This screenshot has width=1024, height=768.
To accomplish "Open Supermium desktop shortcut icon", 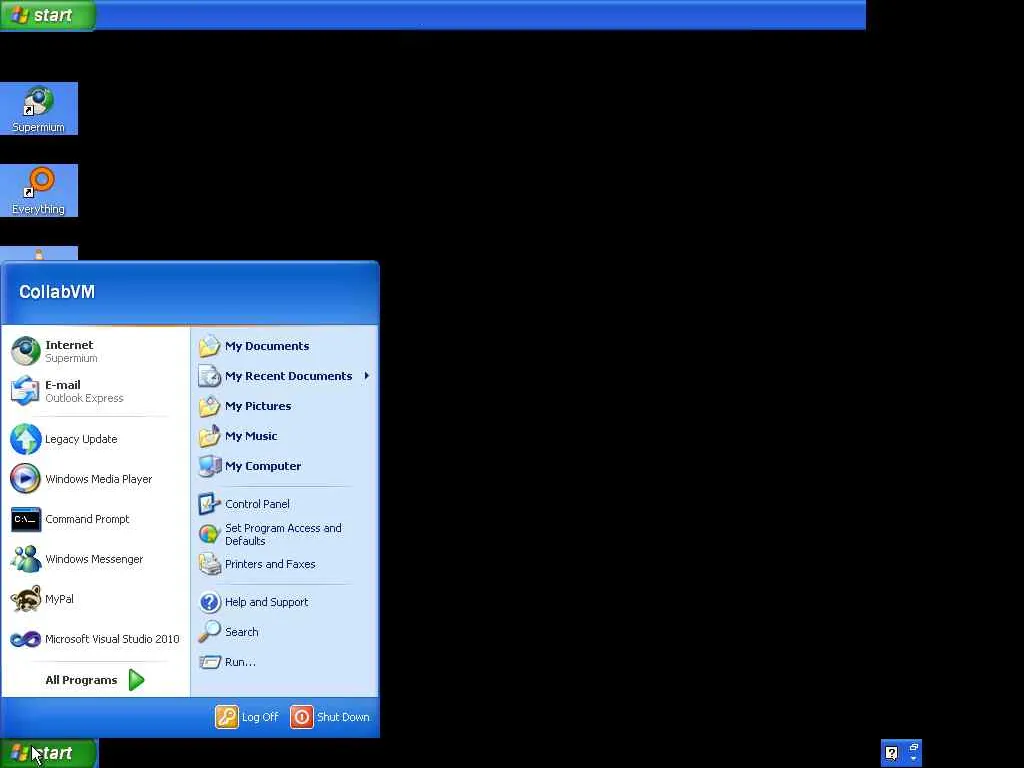I will tap(39, 102).
